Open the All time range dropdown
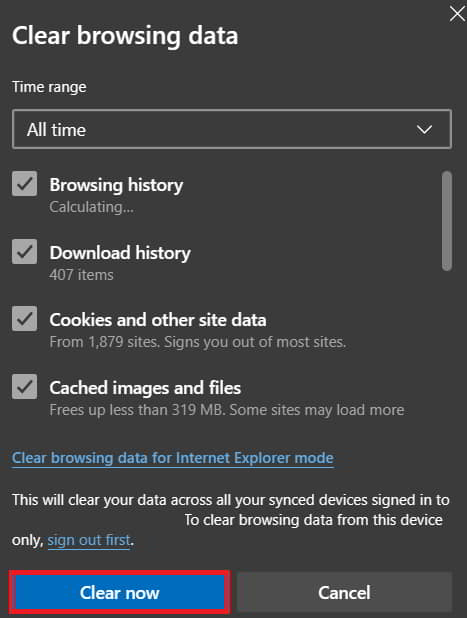Screen dimensions: 467x618 [232, 129]
